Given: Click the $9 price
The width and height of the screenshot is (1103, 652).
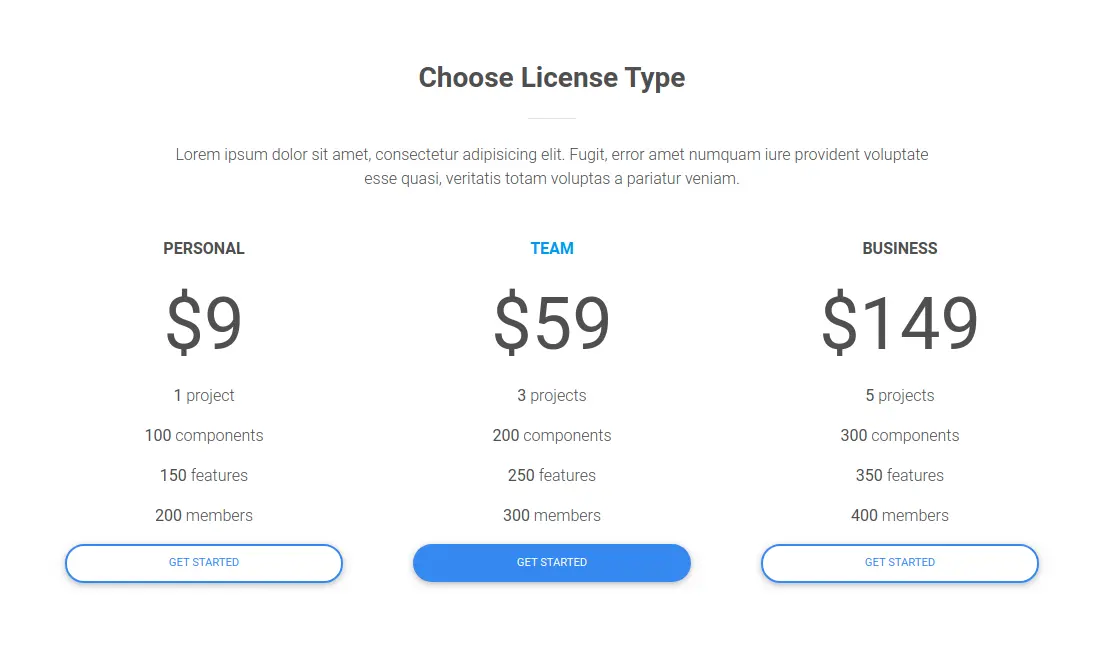Looking at the screenshot, I should [x=204, y=323].
